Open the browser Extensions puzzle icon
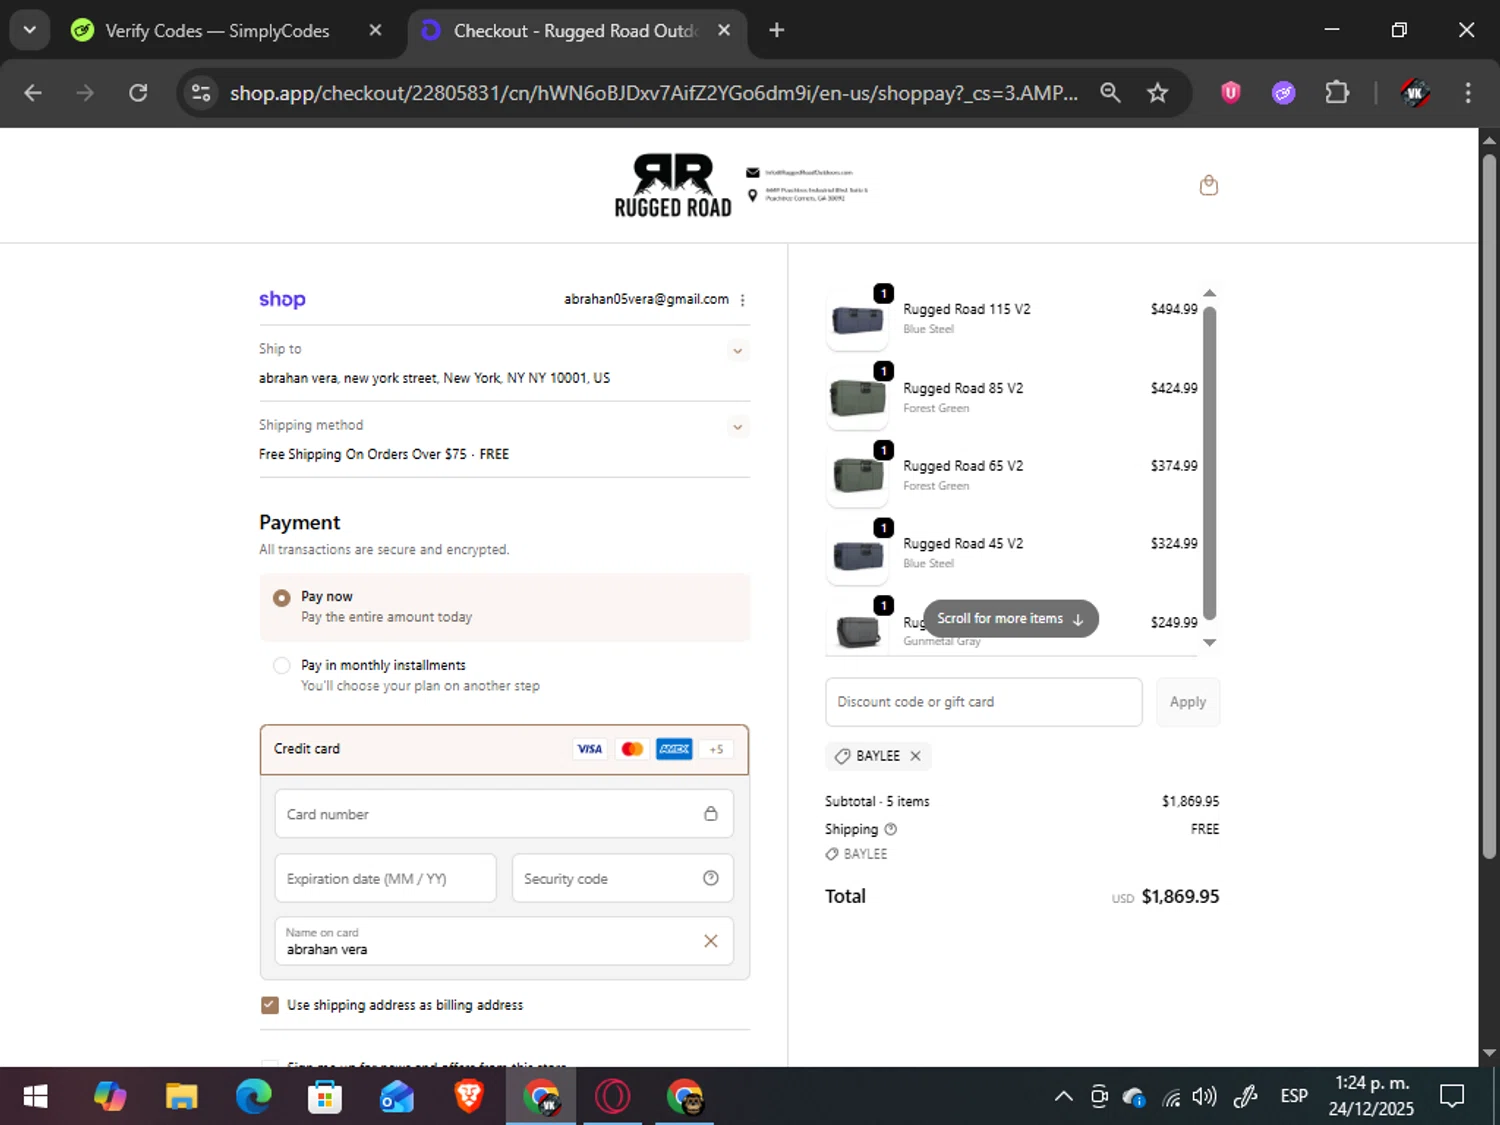The image size is (1500, 1125). coord(1337,93)
